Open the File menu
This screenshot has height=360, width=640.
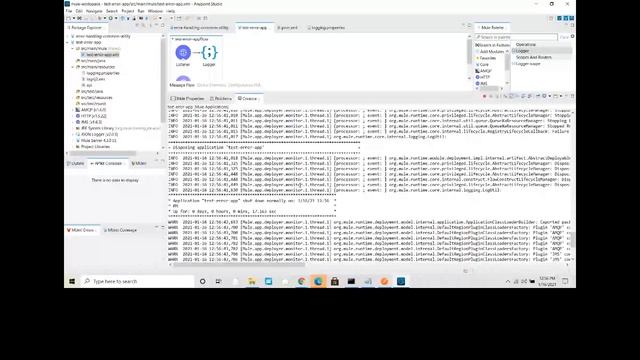(69, 11)
